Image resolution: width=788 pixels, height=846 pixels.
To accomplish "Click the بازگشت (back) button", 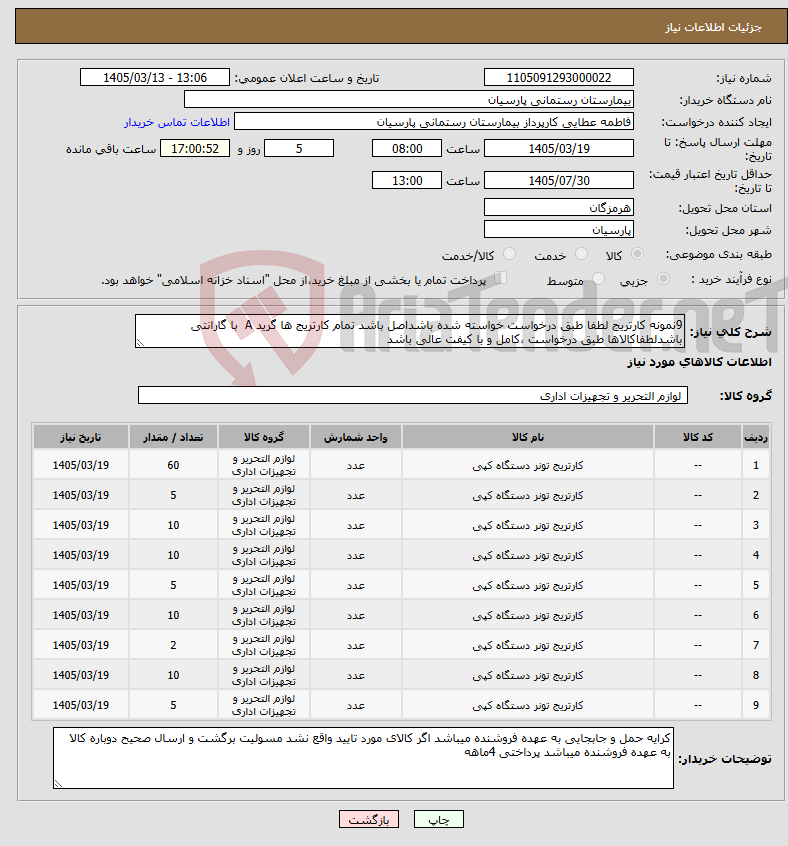I will [369, 820].
